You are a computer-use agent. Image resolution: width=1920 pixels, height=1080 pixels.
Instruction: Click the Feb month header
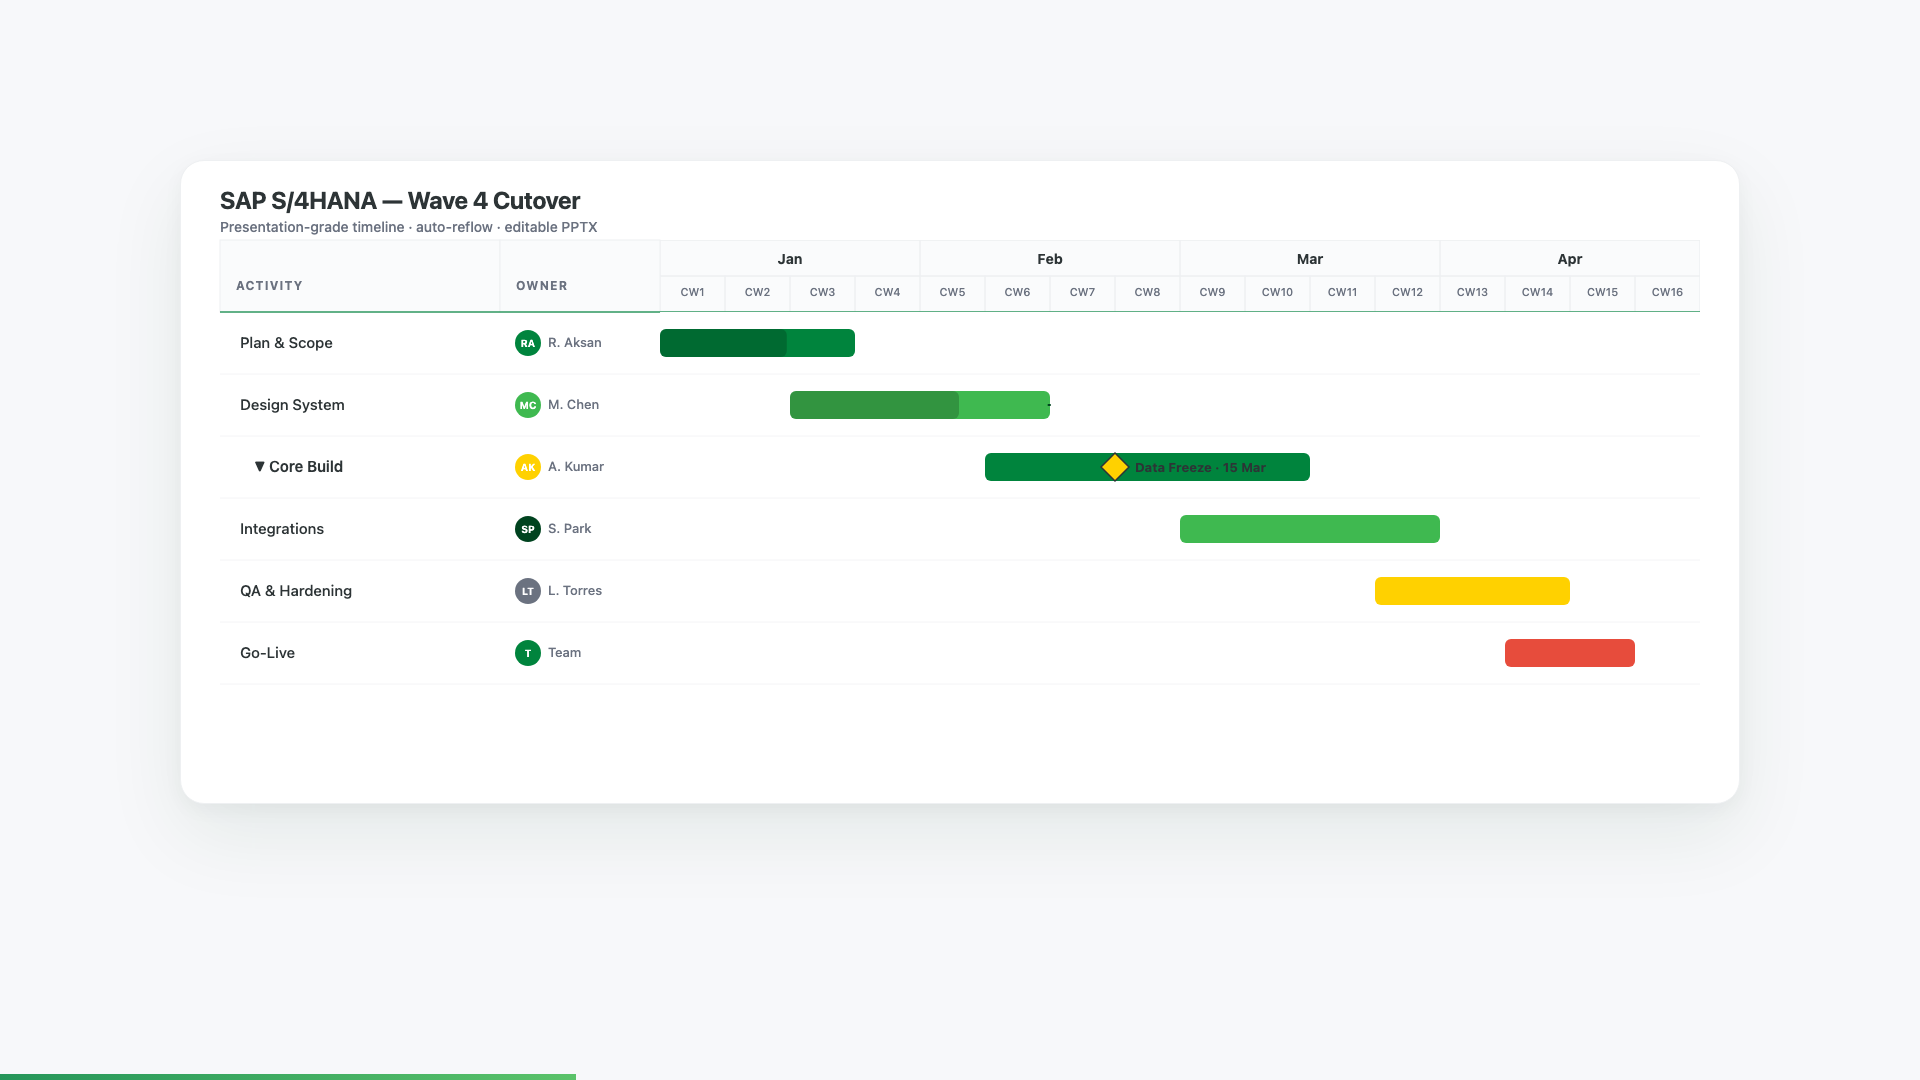(1050, 259)
